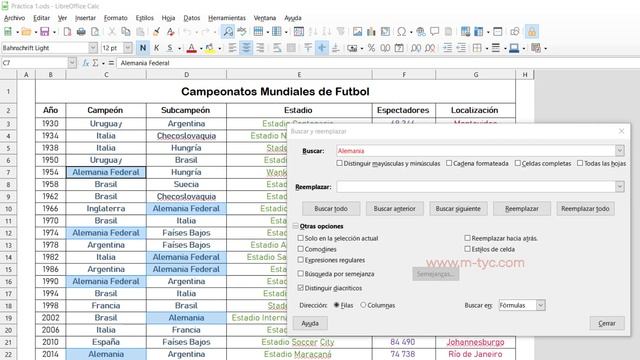Click the Print icon in toolbar
This screenshot has height=360, width=640.
pyautogui.click(x=81, y=31)
